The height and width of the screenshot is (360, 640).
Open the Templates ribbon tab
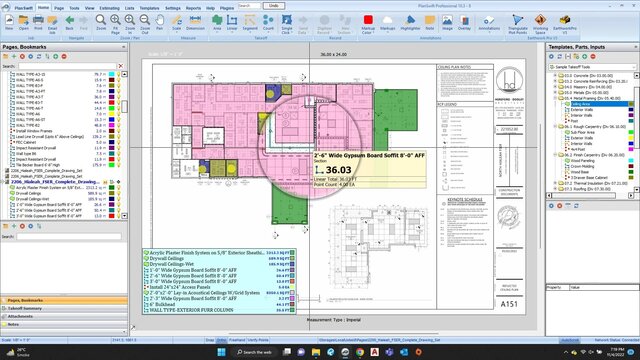(x=149, y=8)
